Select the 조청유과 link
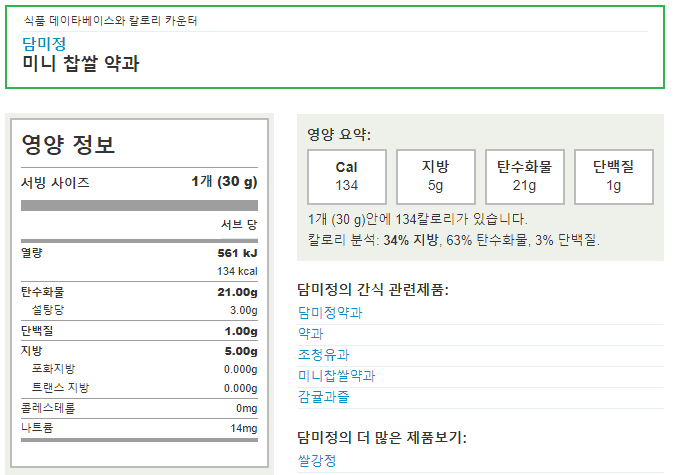Image resolution: width=677 pixels, height=475 pixels. point(323,355)
